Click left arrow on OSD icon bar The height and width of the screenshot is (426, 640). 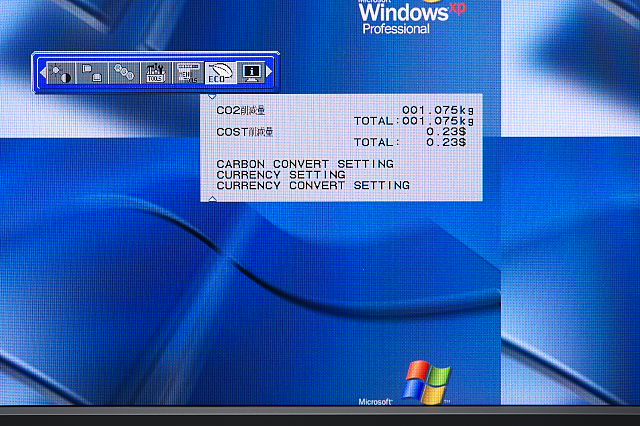point(42,73)
